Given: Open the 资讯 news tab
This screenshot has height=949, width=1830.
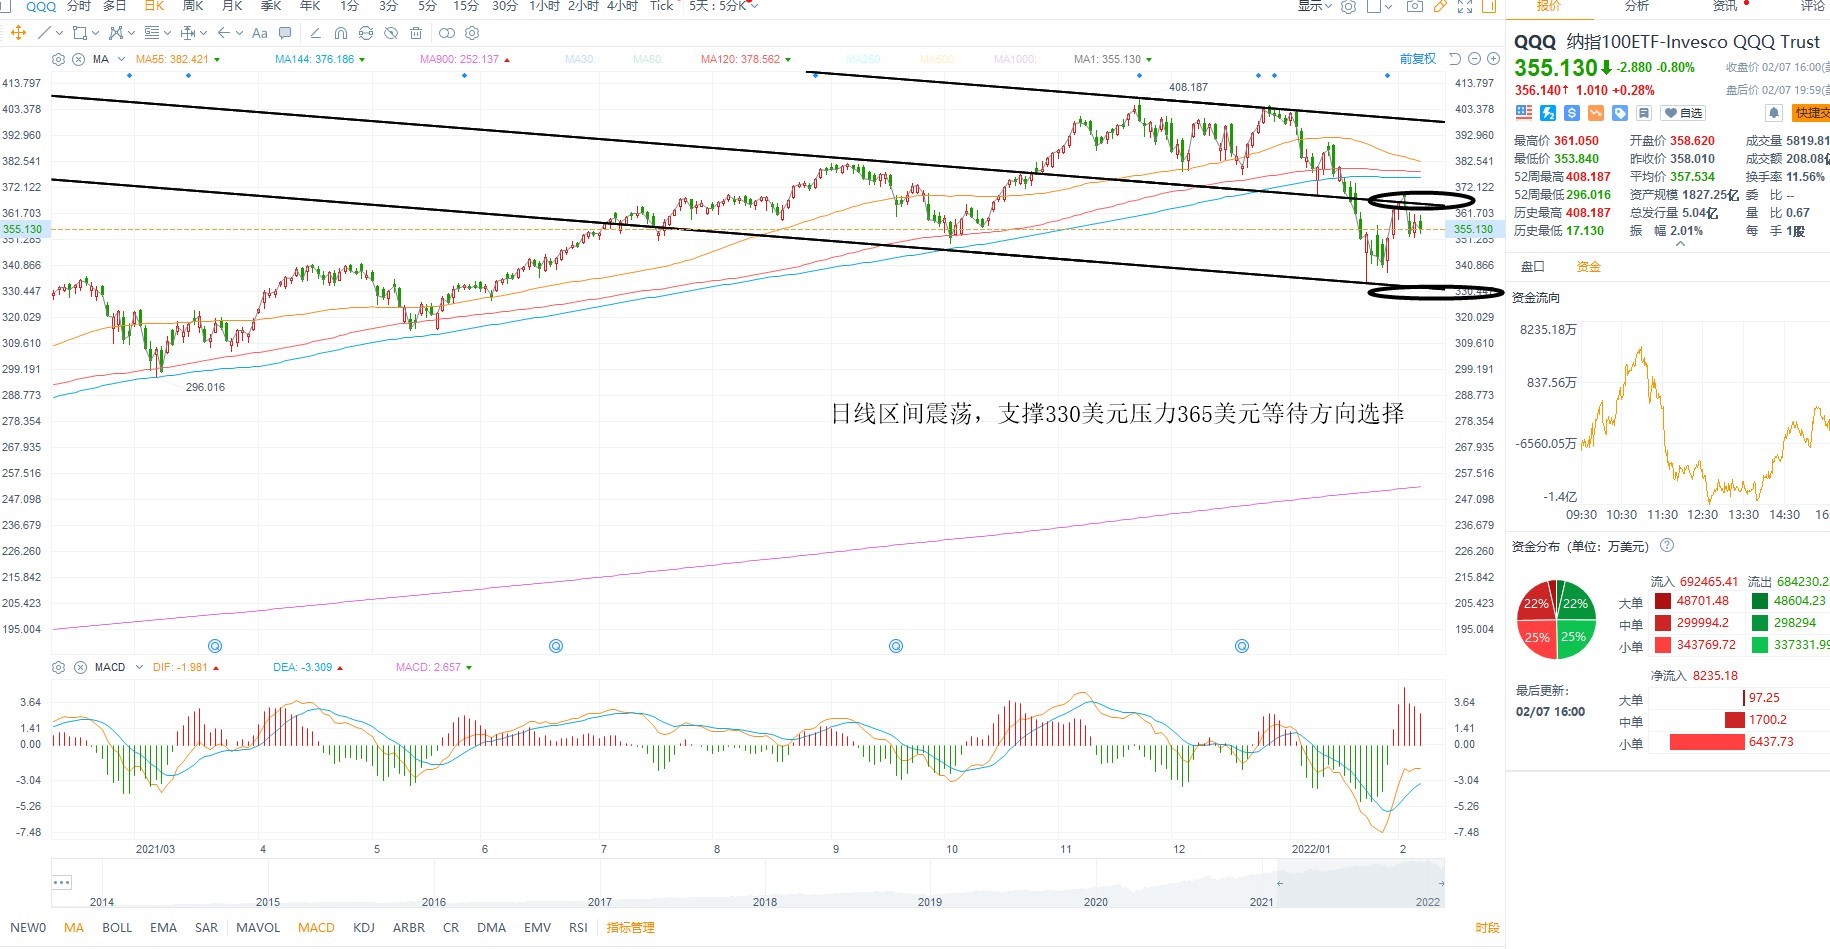Looking at the screenshot, I should (x=1725, y=6).
